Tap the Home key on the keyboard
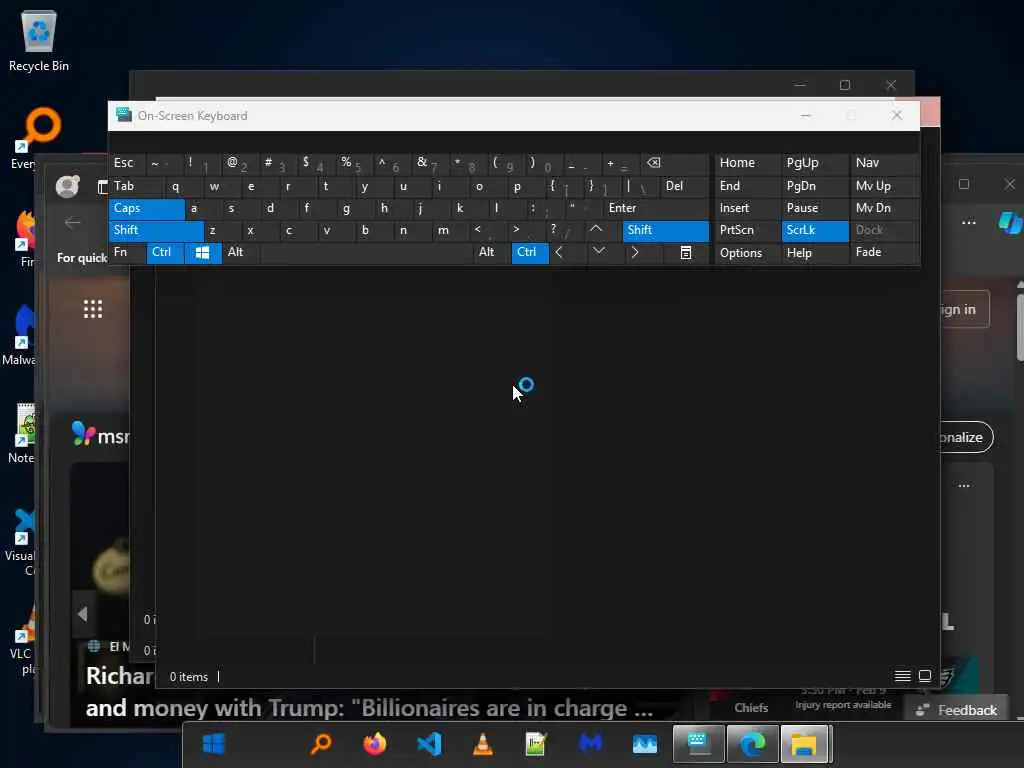Viewport: 1024px width, 768px height. coord(747,163)
